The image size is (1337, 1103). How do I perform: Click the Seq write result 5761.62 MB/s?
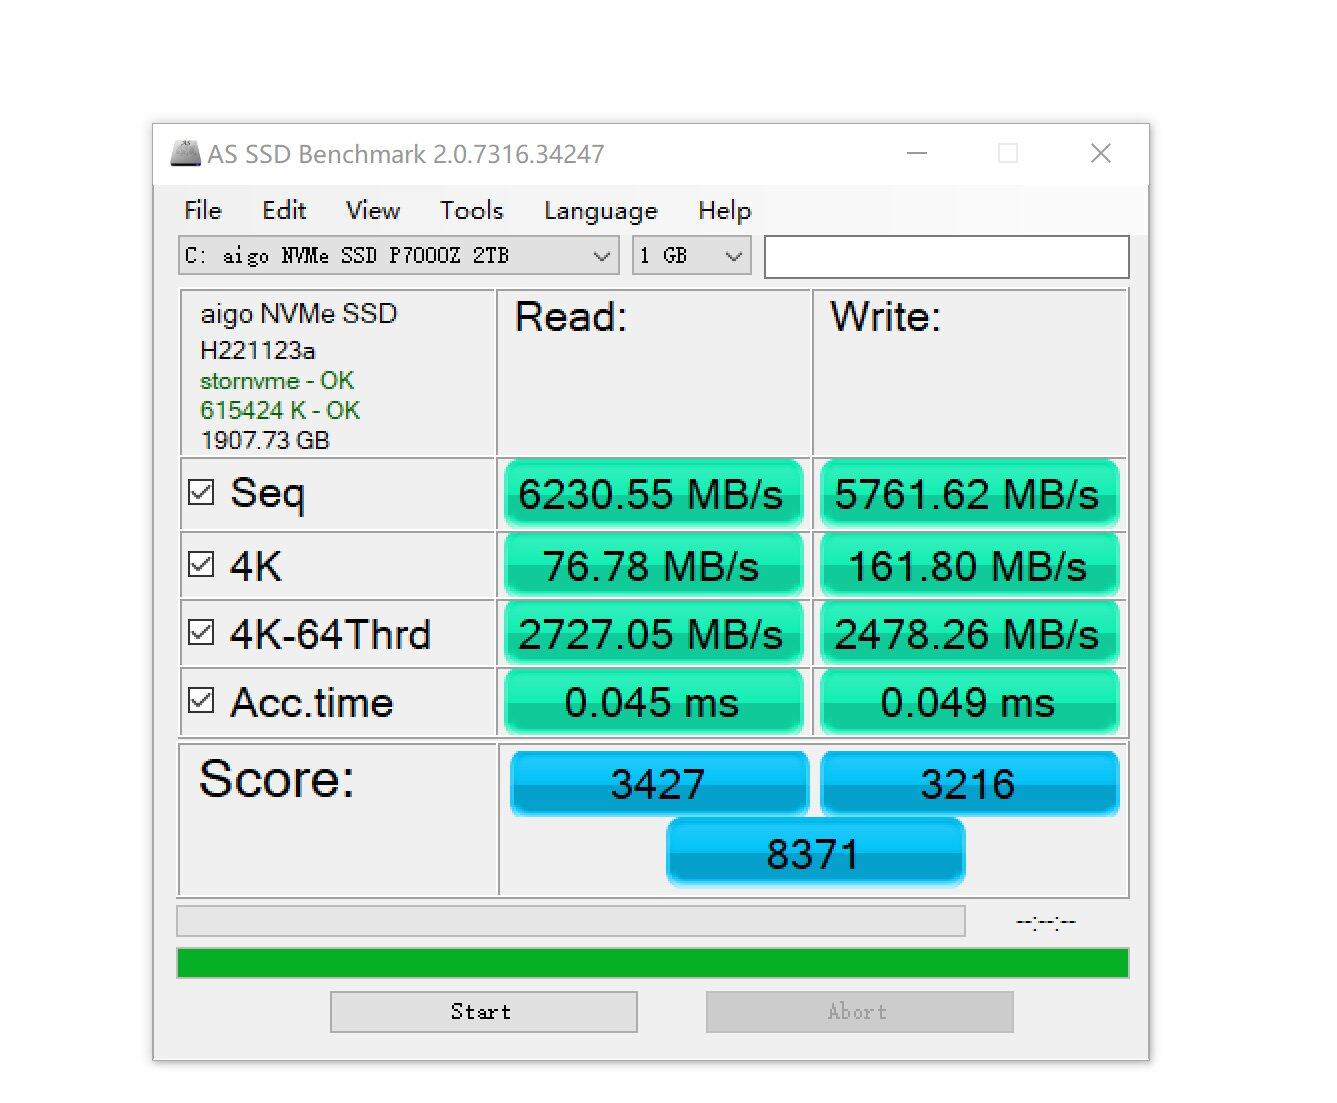tap(968, 494)
